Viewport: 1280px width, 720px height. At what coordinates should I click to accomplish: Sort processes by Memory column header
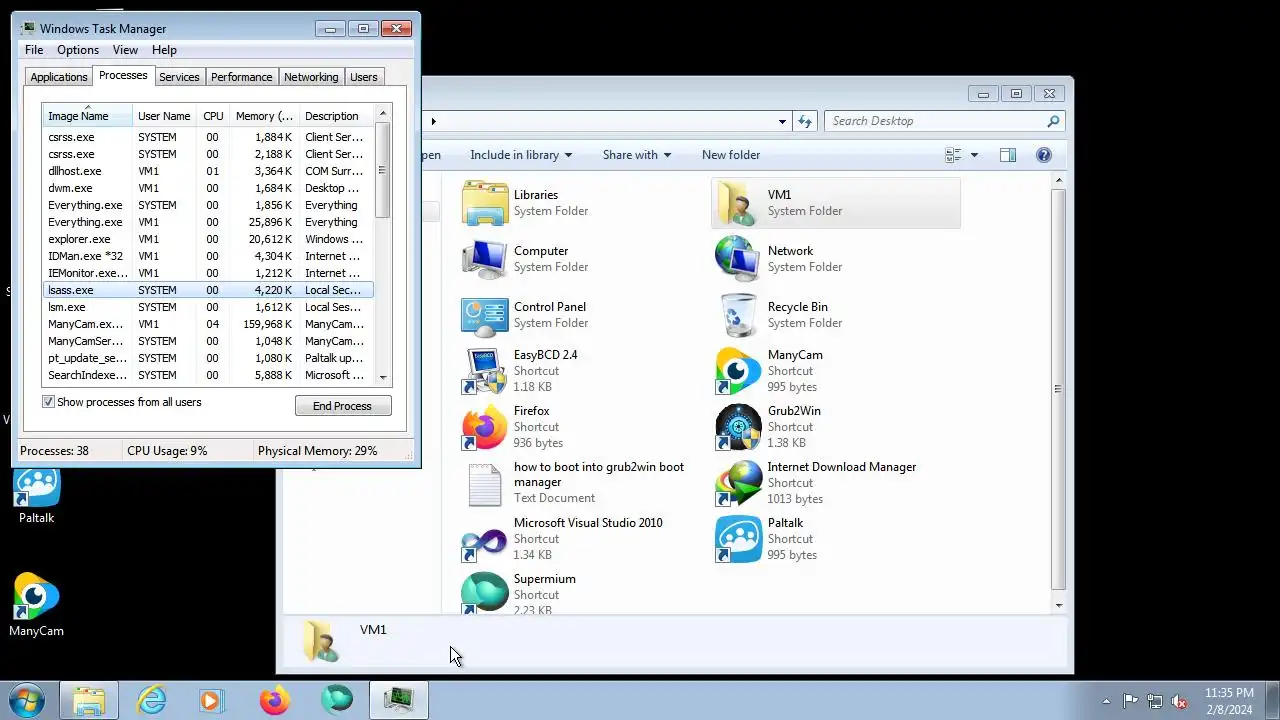click(x=264, y=116)
